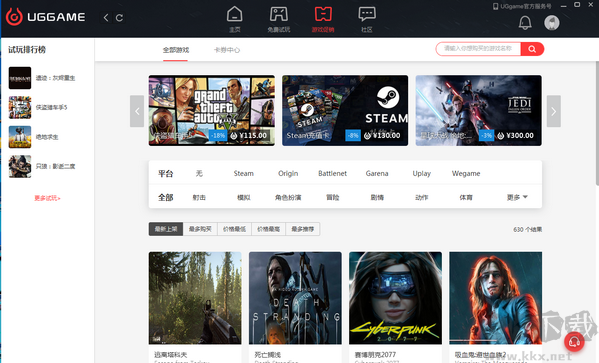Select the game promotion icon
599x363 pixels.
[x=323, y=14]
